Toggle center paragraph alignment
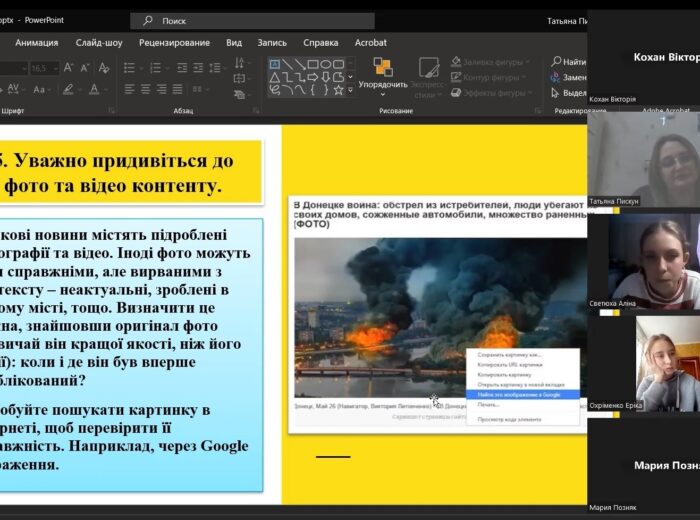This screenshot has height=520, width=700. click(144, 90)
